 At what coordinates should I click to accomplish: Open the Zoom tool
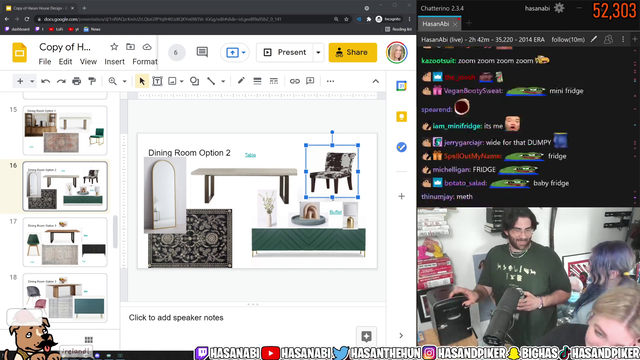point(113,81)
